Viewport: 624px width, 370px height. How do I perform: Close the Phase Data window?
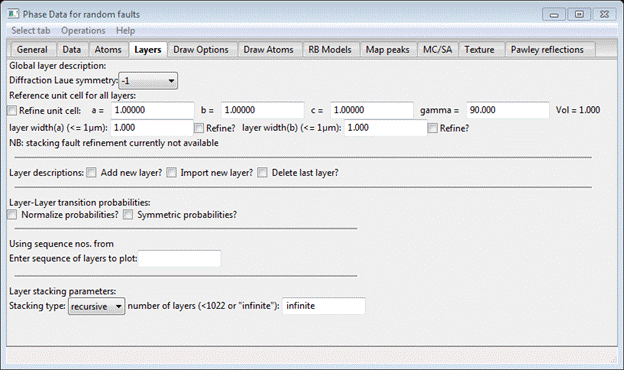pyautogui.click(x=604, y=15)
